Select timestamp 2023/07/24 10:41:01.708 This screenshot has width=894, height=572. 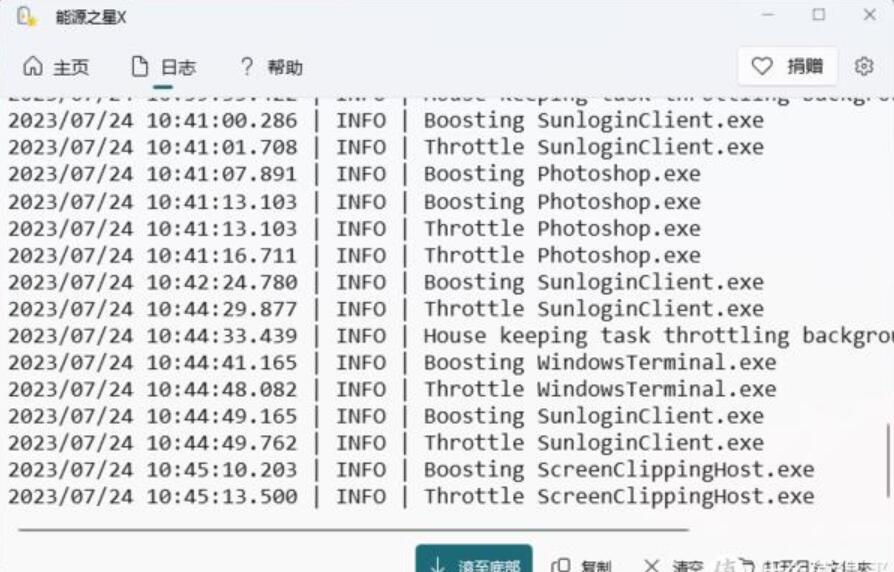pyautogui.click(x=153, y=147)
